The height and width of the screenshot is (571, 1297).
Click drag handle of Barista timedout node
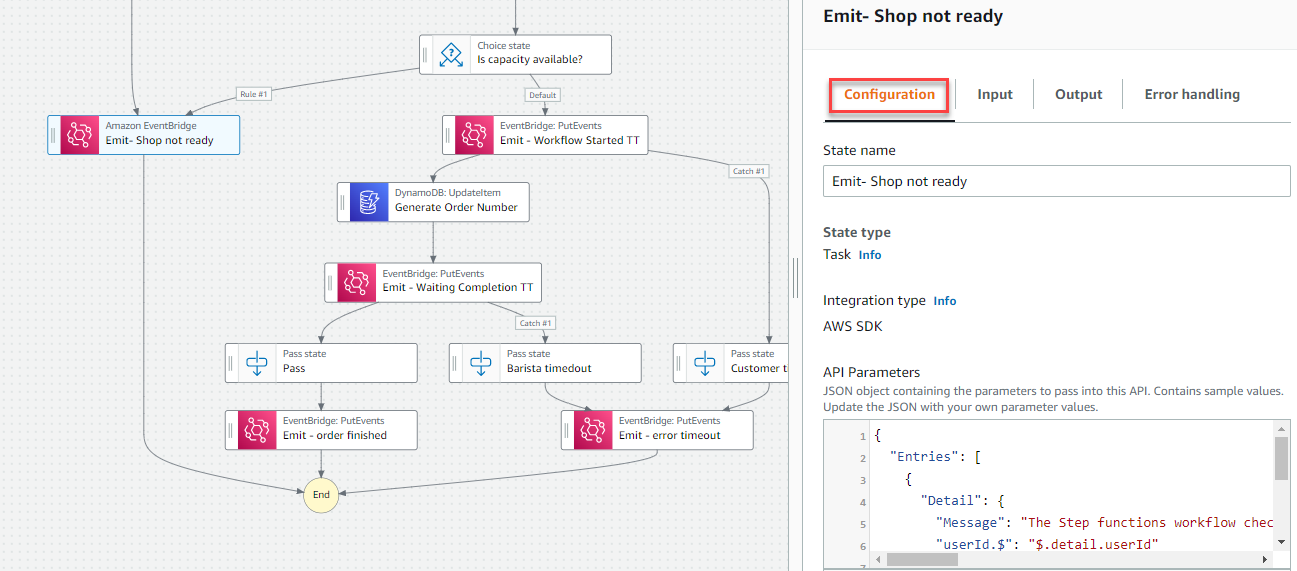click(456, 362)
